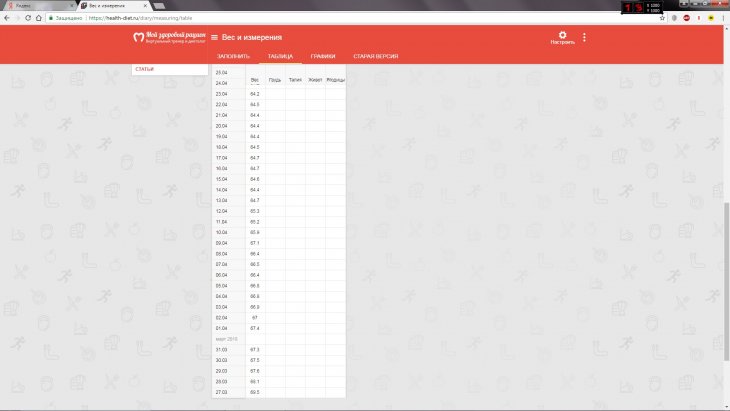
Task: Click the Талия column header
Action: click(294, 79)
